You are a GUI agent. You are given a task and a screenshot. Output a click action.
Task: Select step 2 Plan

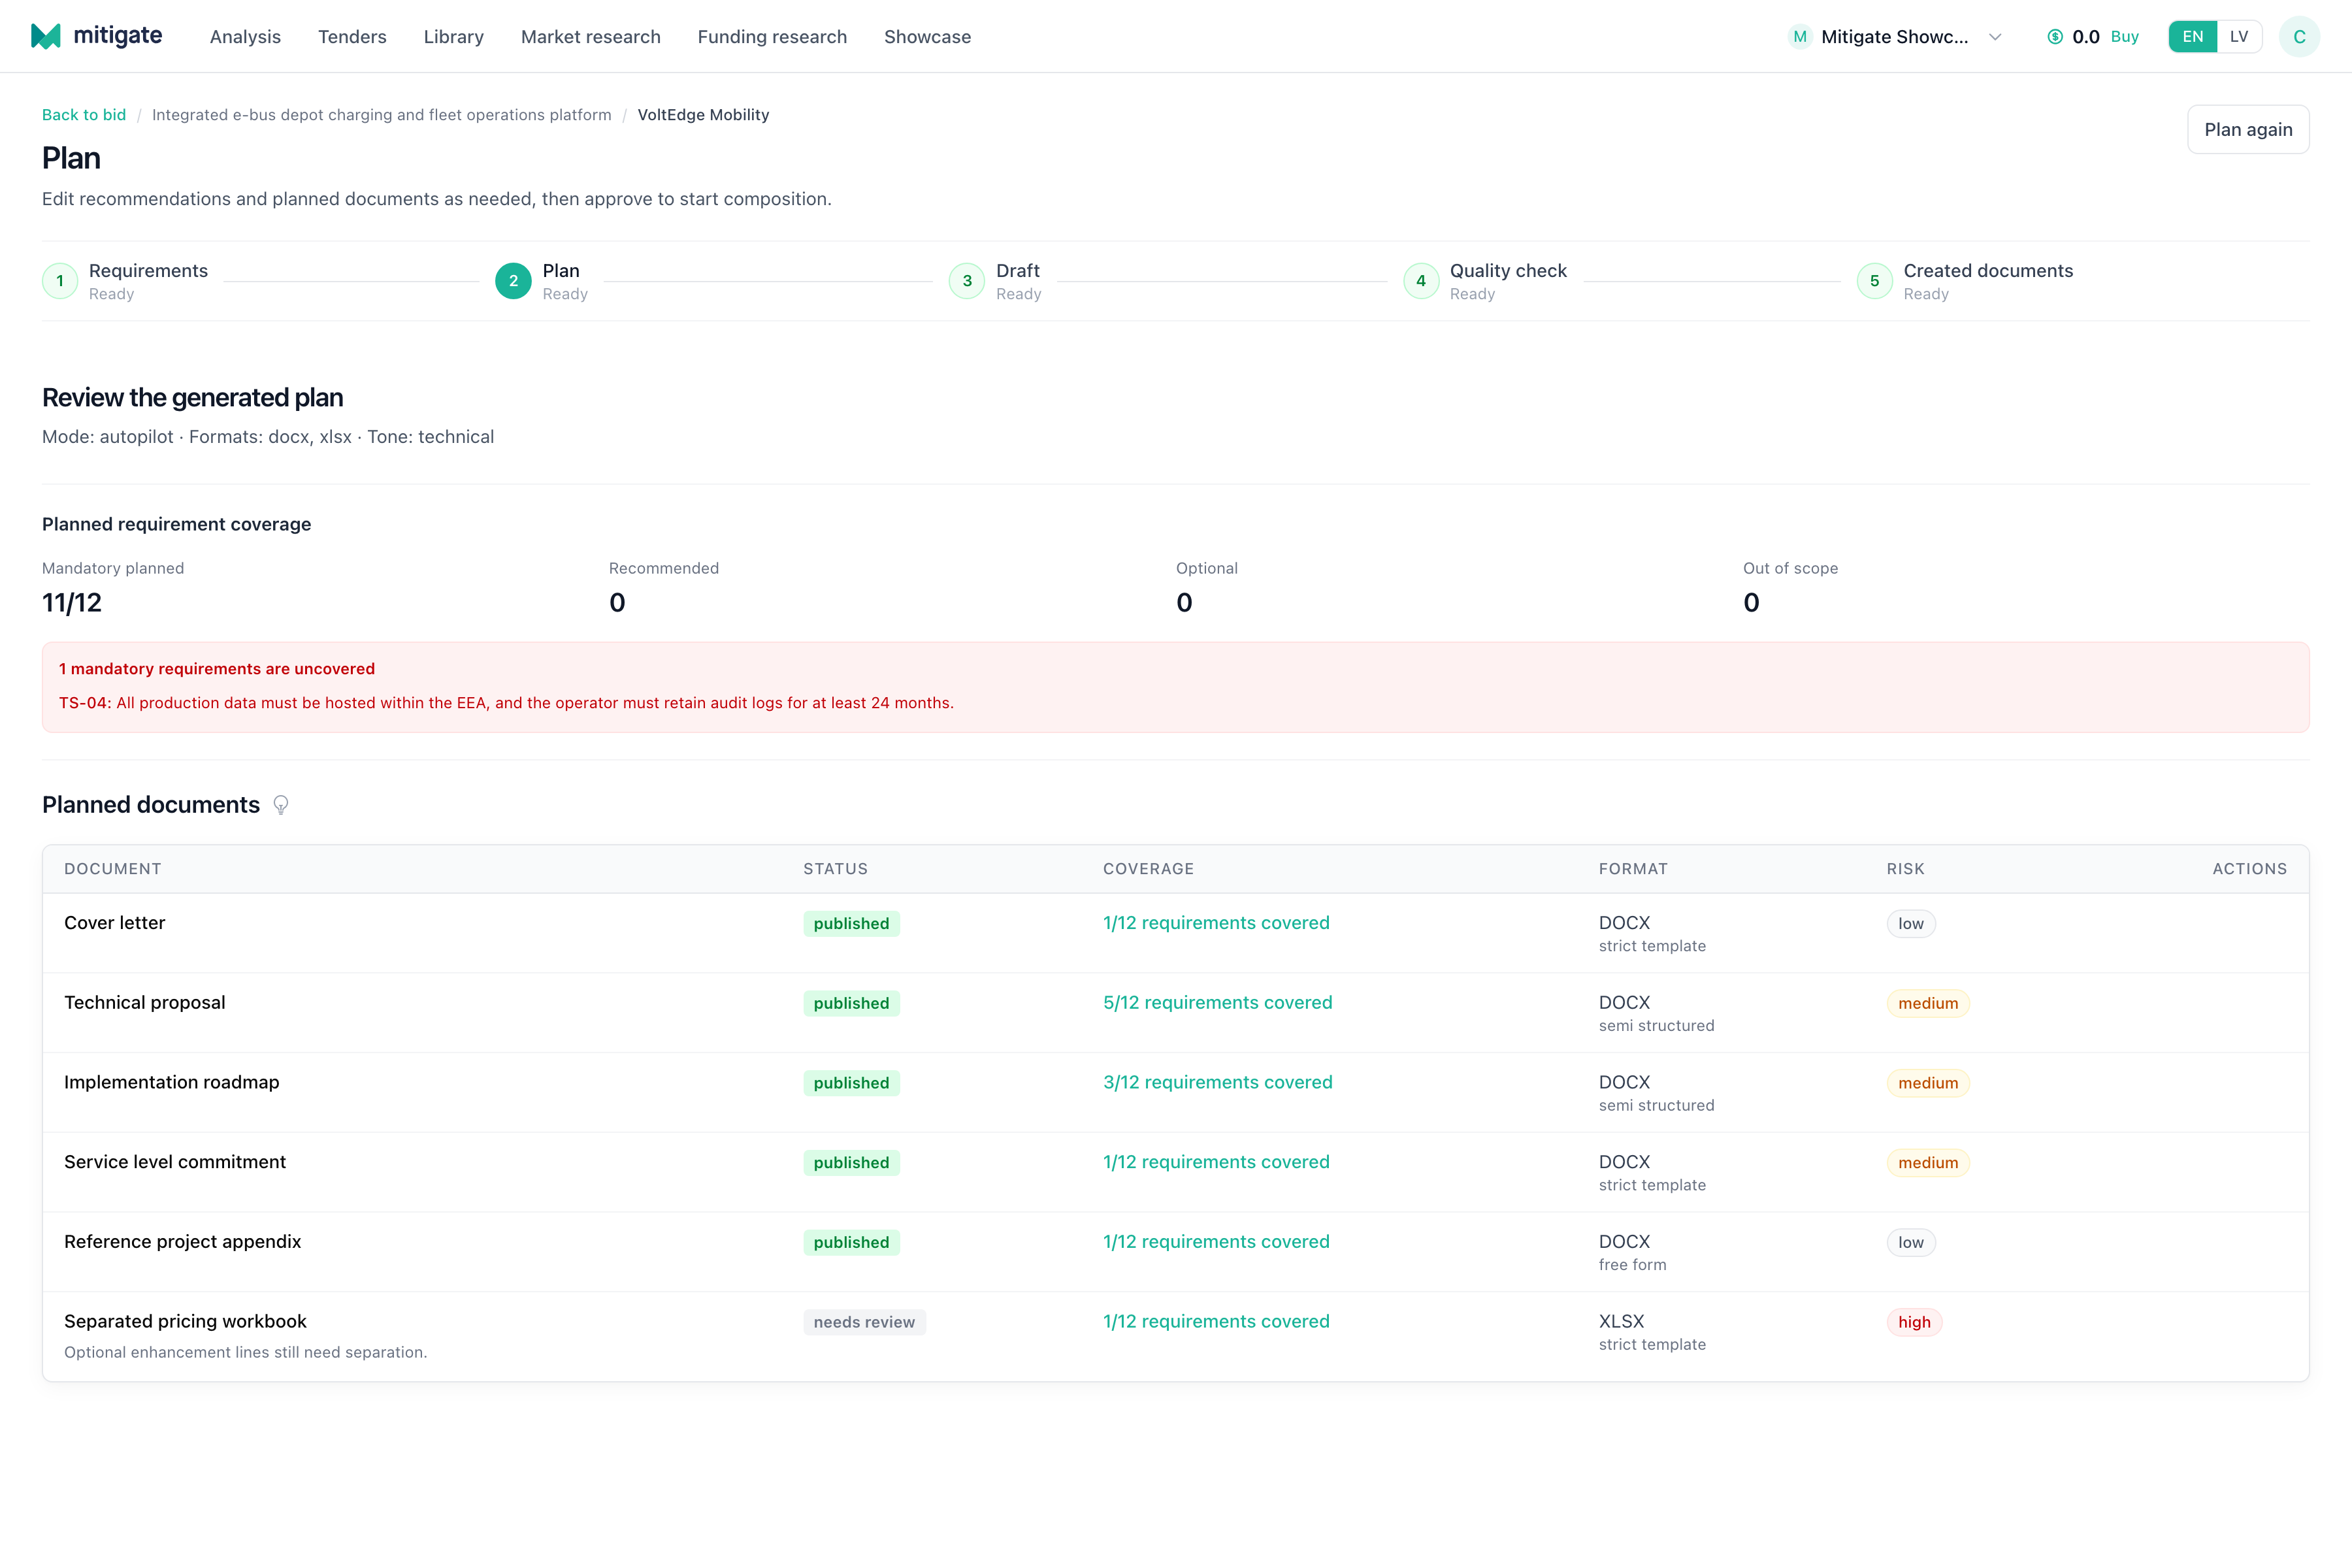(x=542, y=281)
